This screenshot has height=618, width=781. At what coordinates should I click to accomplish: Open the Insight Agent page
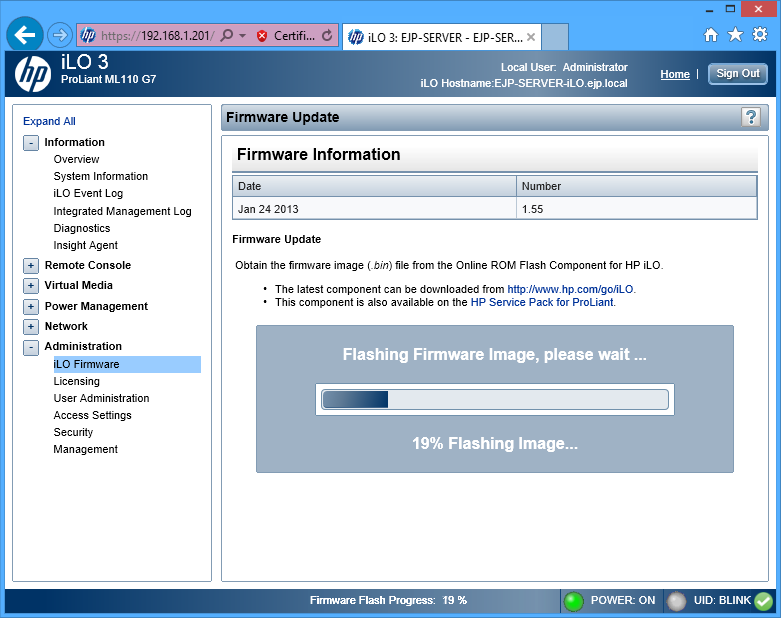[x=86, y=245]
